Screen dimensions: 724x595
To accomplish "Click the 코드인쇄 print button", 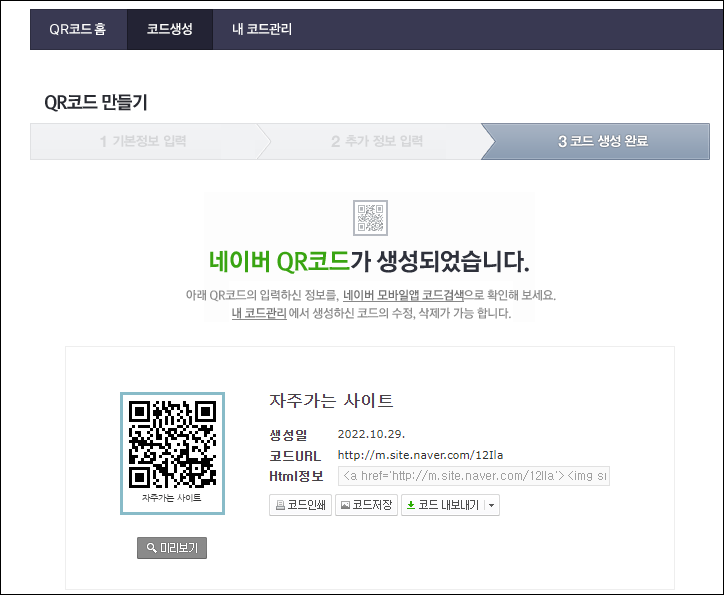I will [300, 505].
